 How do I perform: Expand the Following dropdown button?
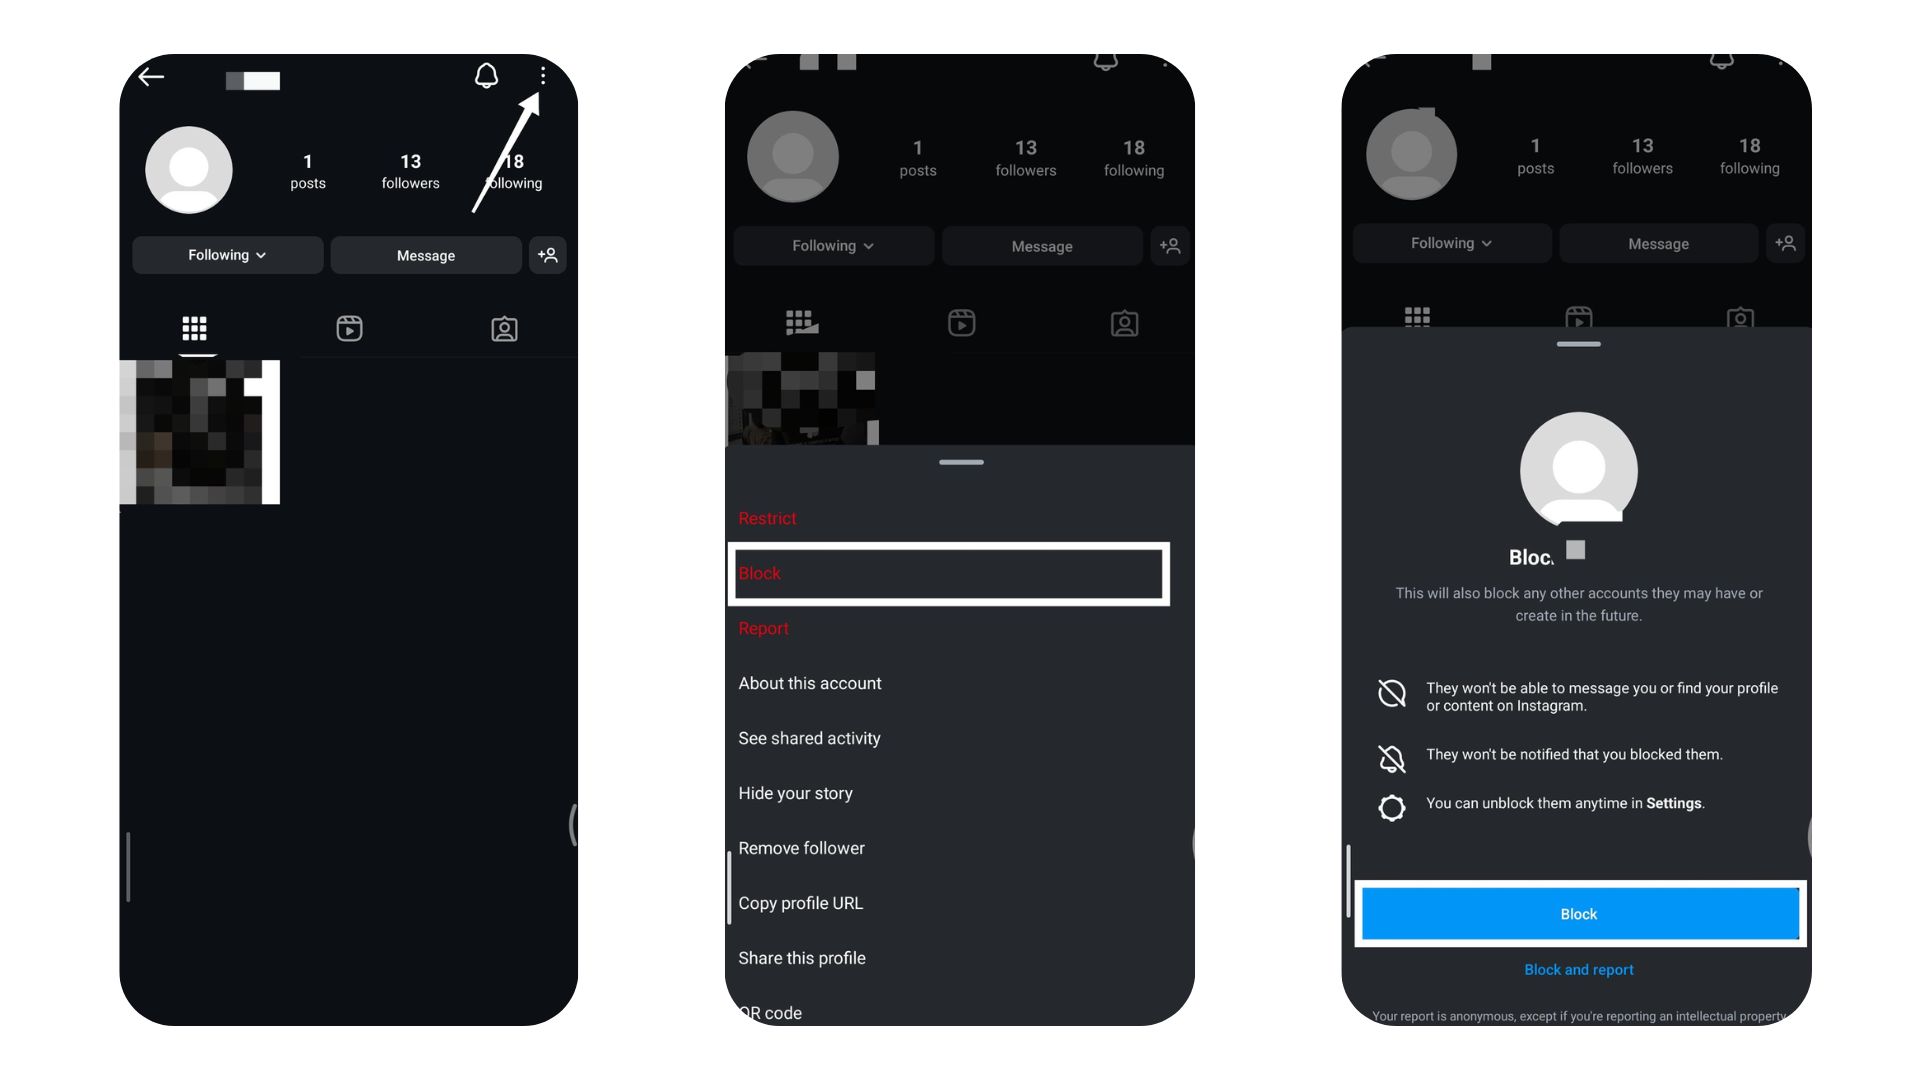[x=227, y=255]
